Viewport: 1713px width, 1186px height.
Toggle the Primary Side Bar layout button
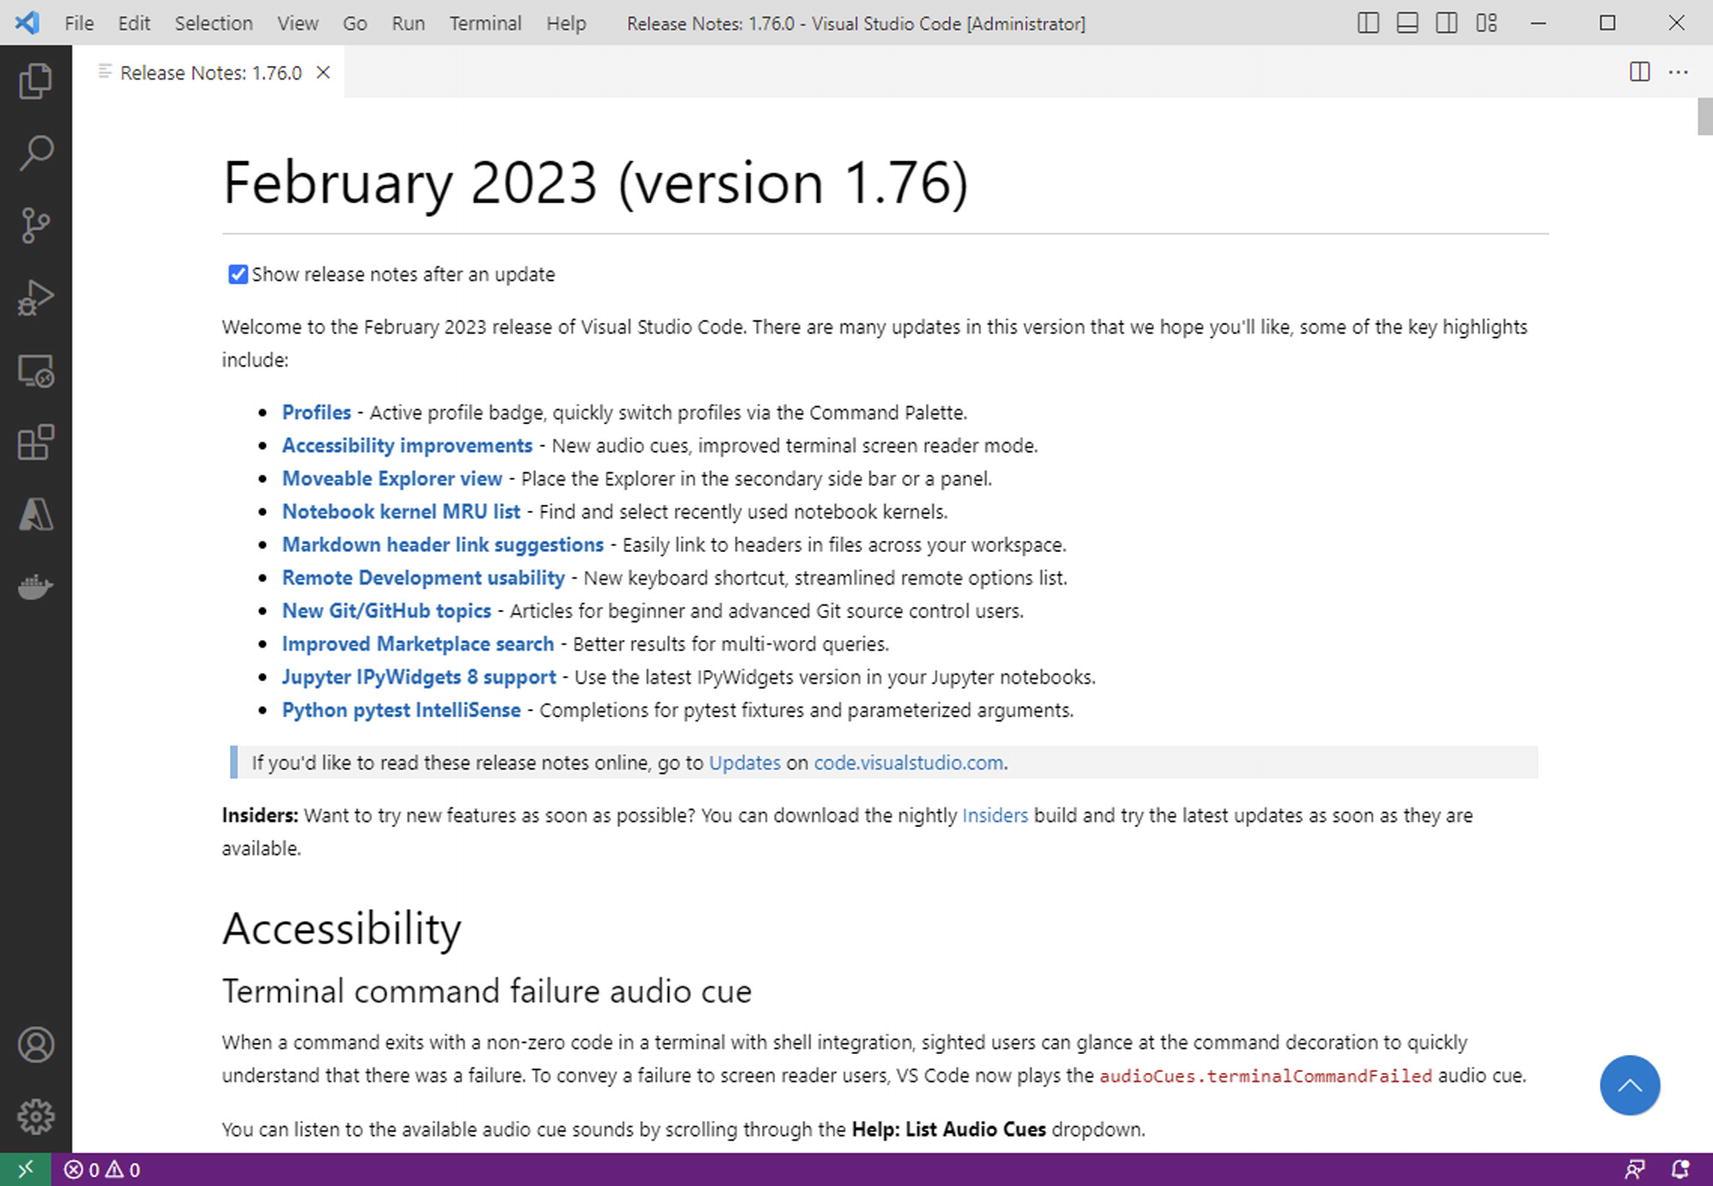[x=1368, y=23]
